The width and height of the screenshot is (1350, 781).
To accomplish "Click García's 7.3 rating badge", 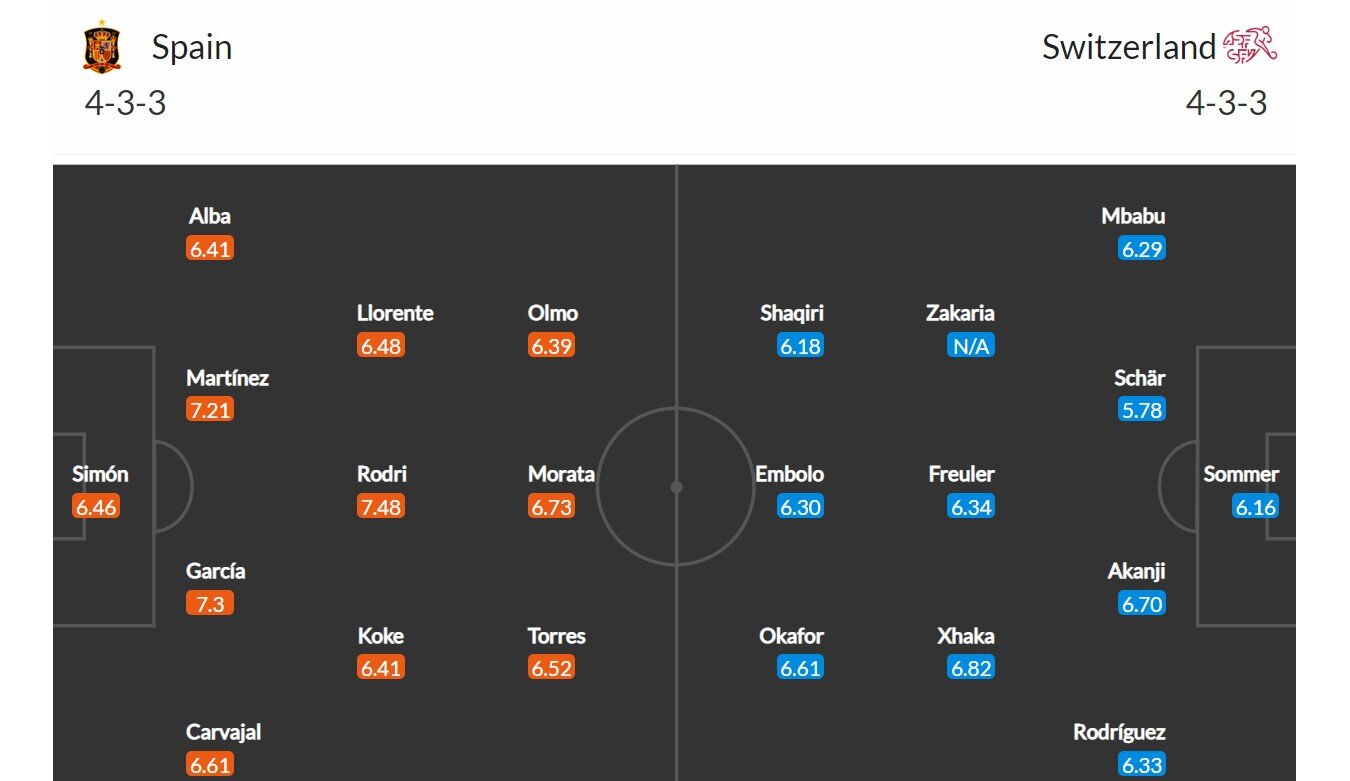I will (x=210, y=603).
